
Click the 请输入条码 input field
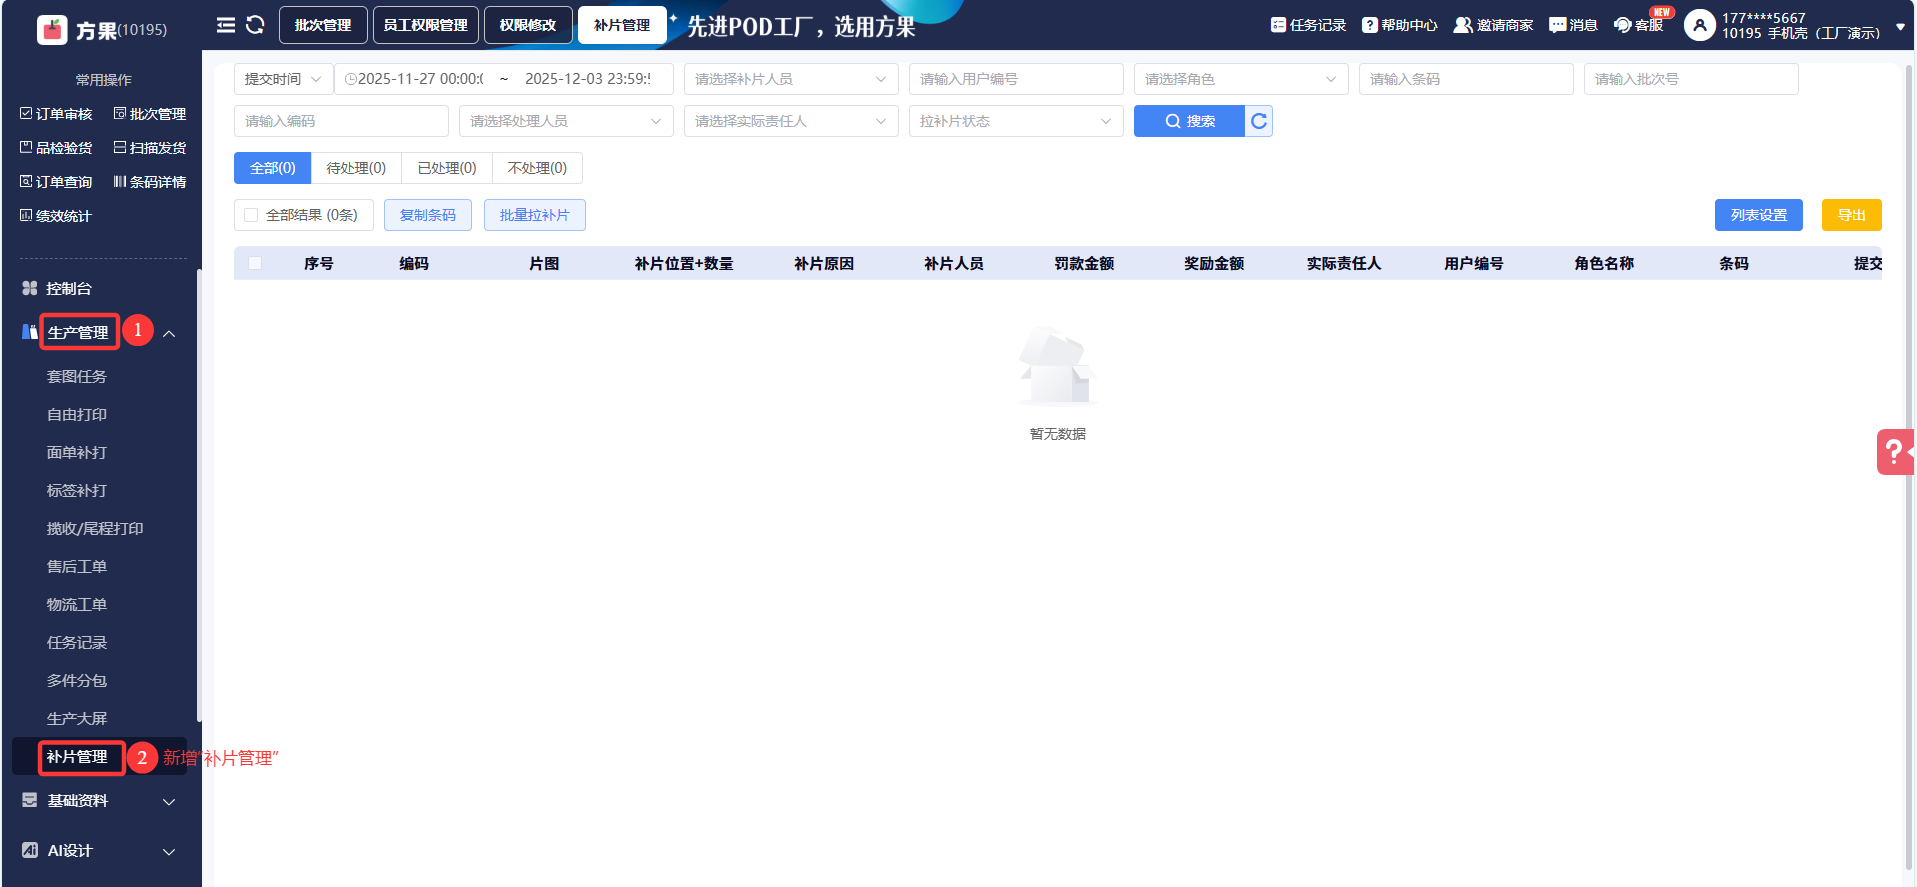pyautogui.click(x=1465, y=79)
